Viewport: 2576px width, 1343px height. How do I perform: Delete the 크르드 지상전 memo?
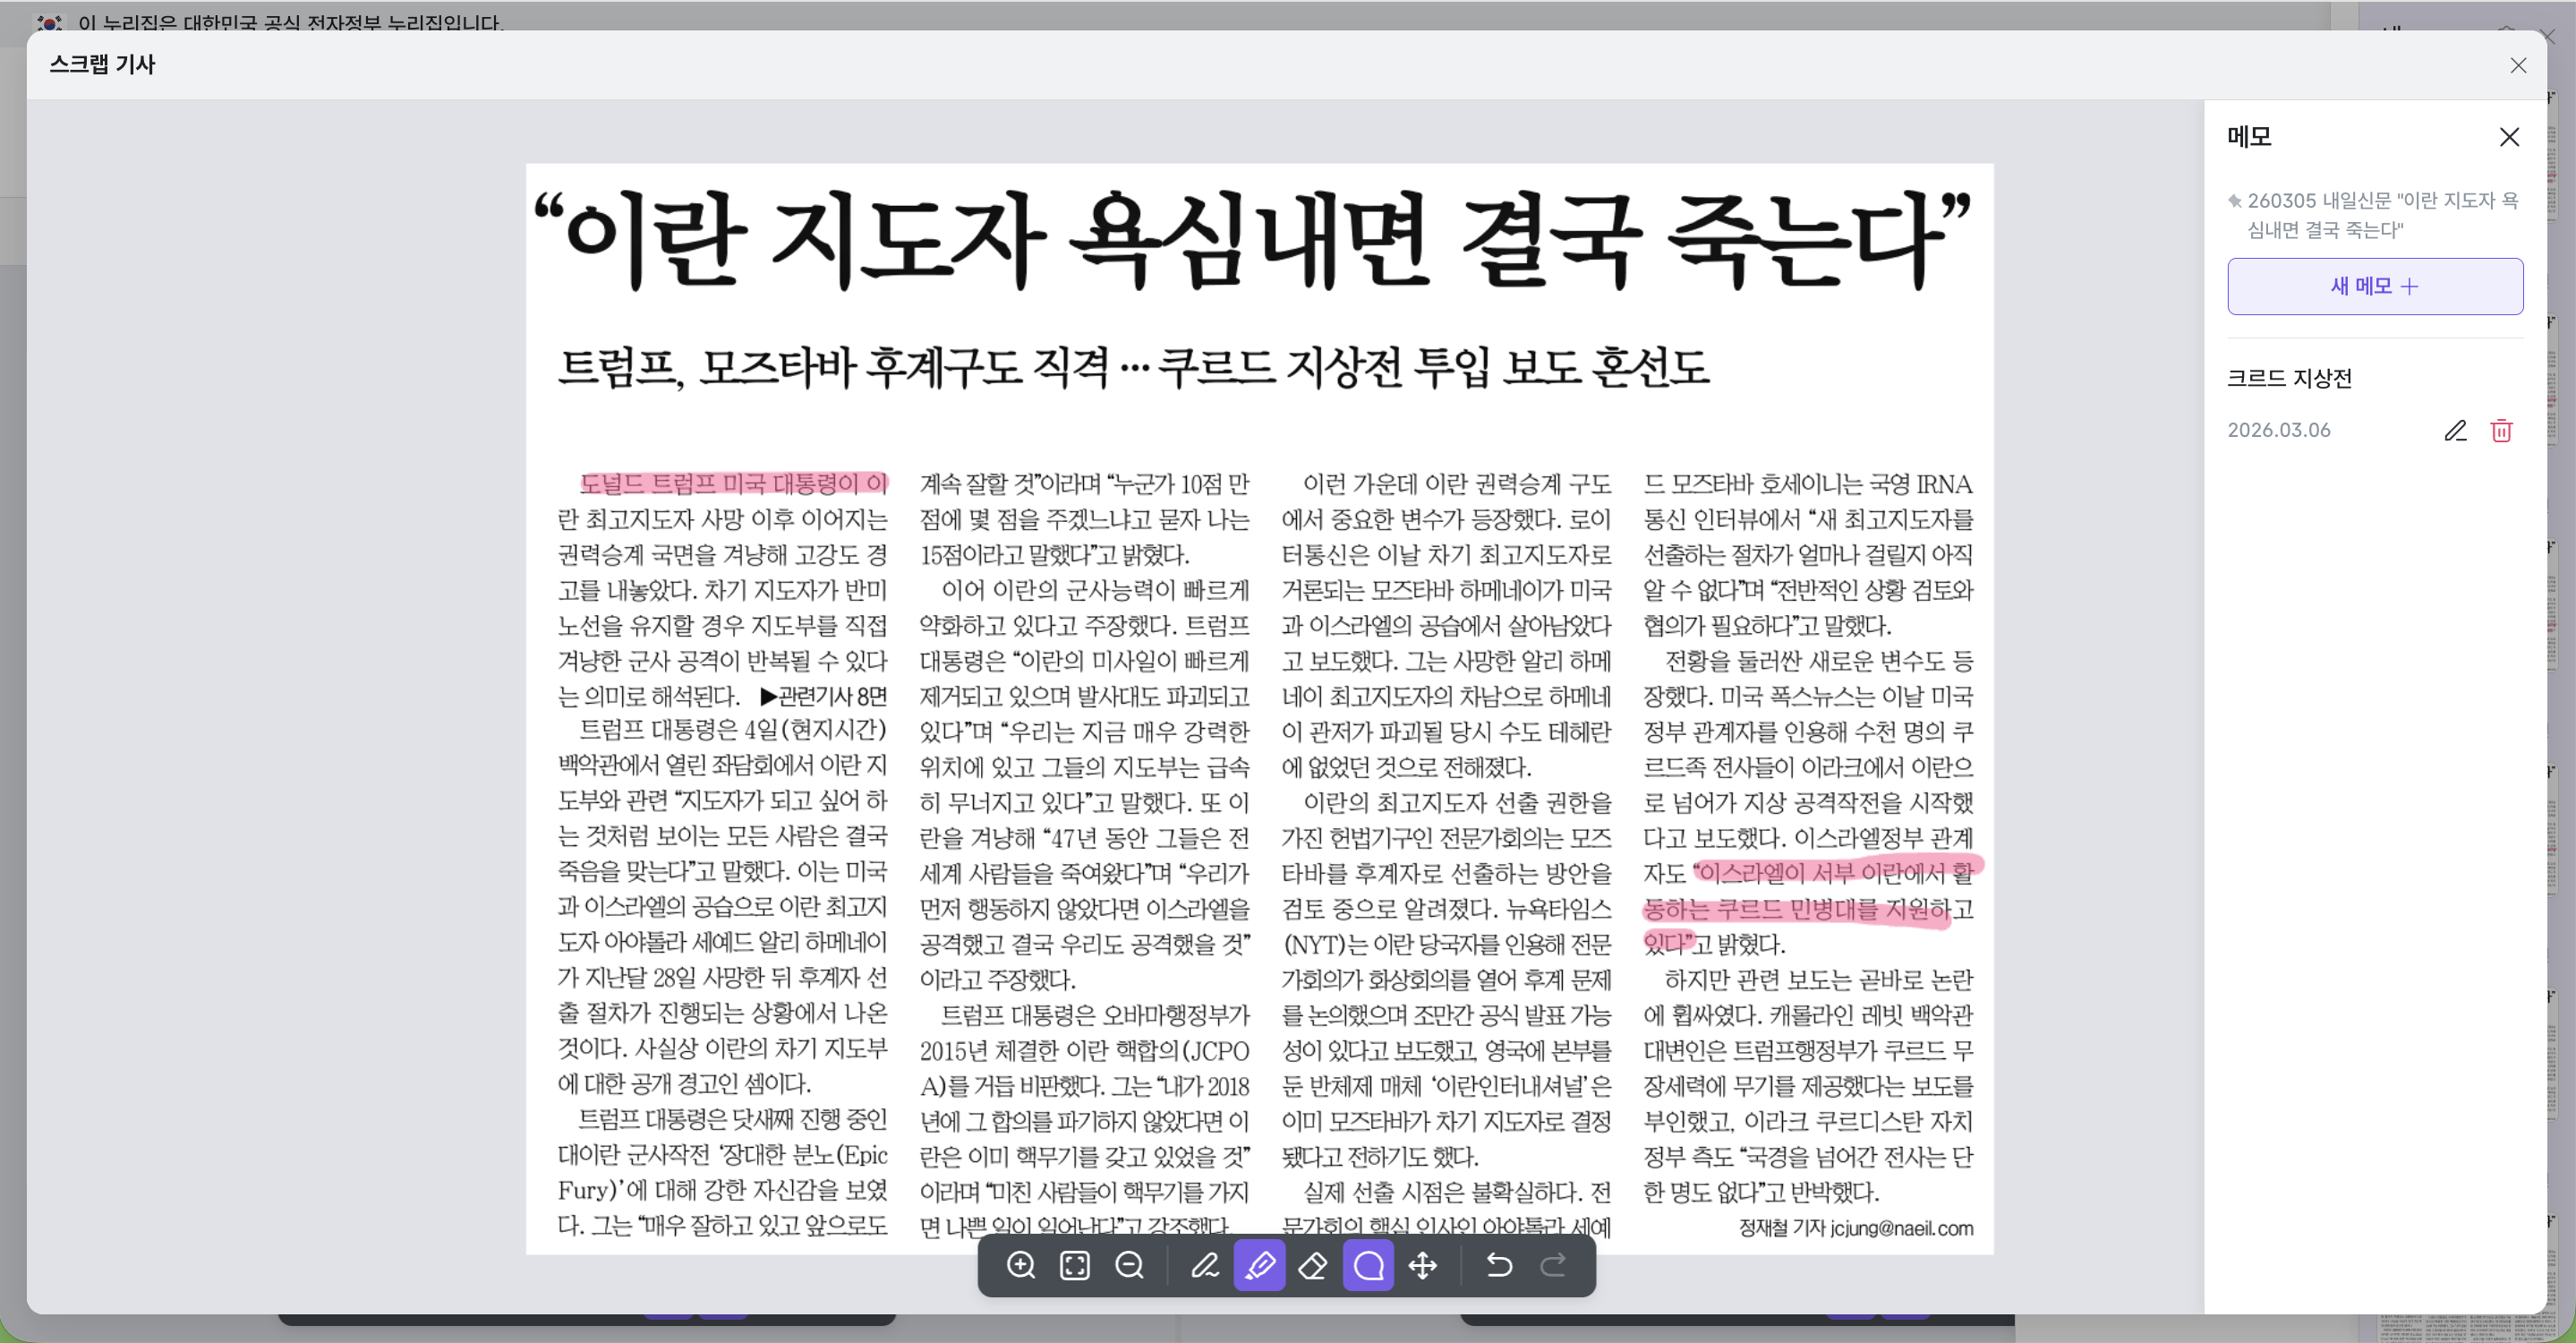click(x=2501, y=430)
